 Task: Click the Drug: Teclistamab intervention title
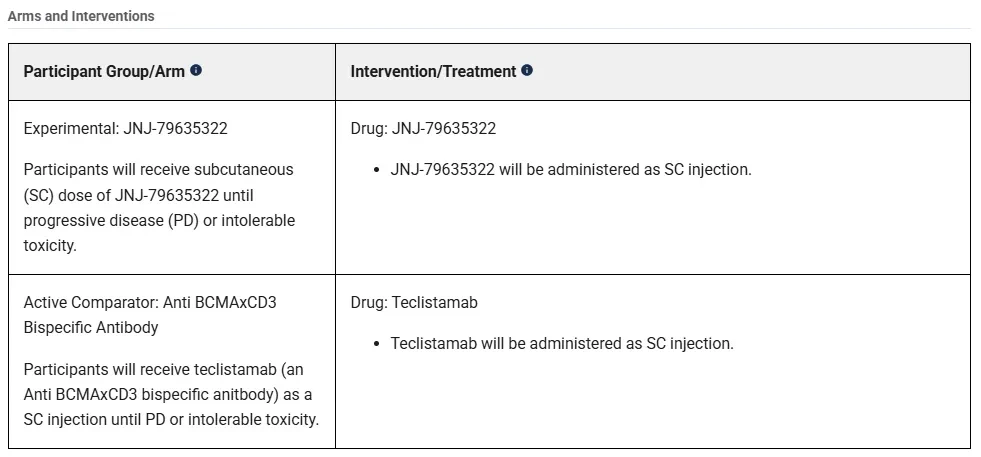pyautogui.click(x=414, y=302)
